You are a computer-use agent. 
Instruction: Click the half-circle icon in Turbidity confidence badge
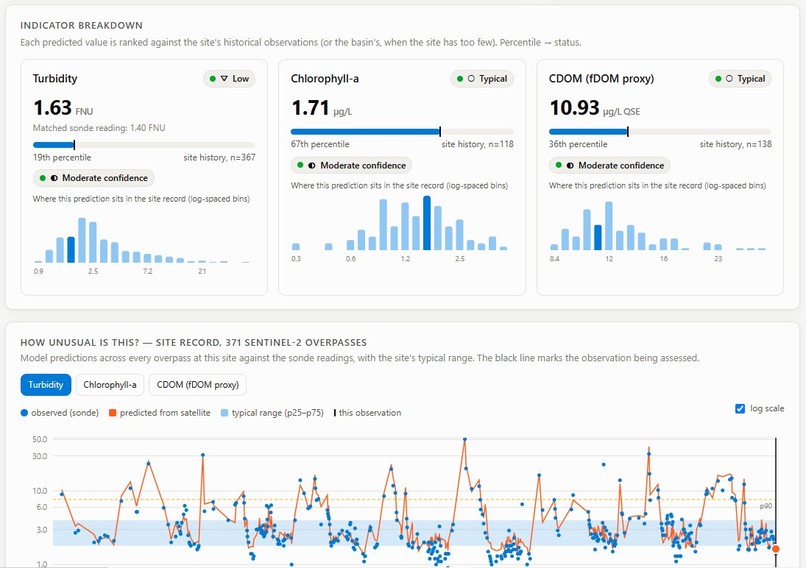(54, 178)
